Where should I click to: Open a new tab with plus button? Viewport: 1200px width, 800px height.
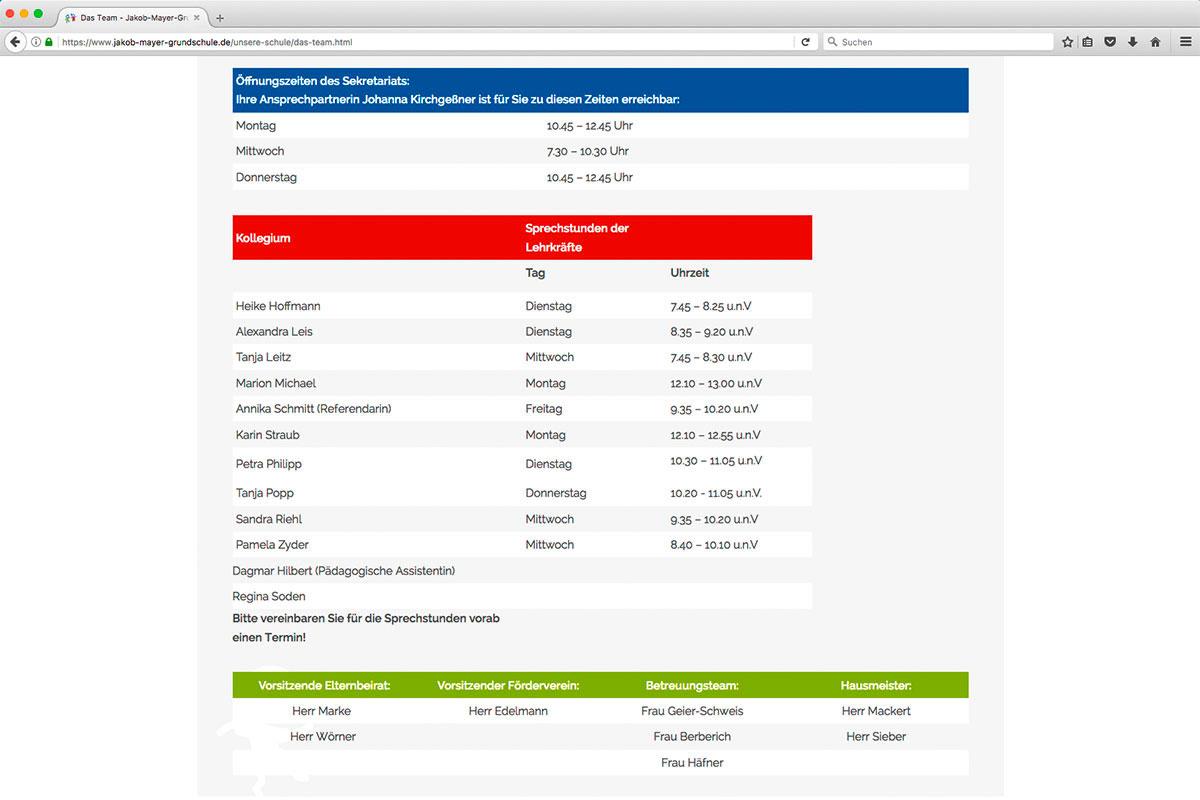(x=220, y=18)
